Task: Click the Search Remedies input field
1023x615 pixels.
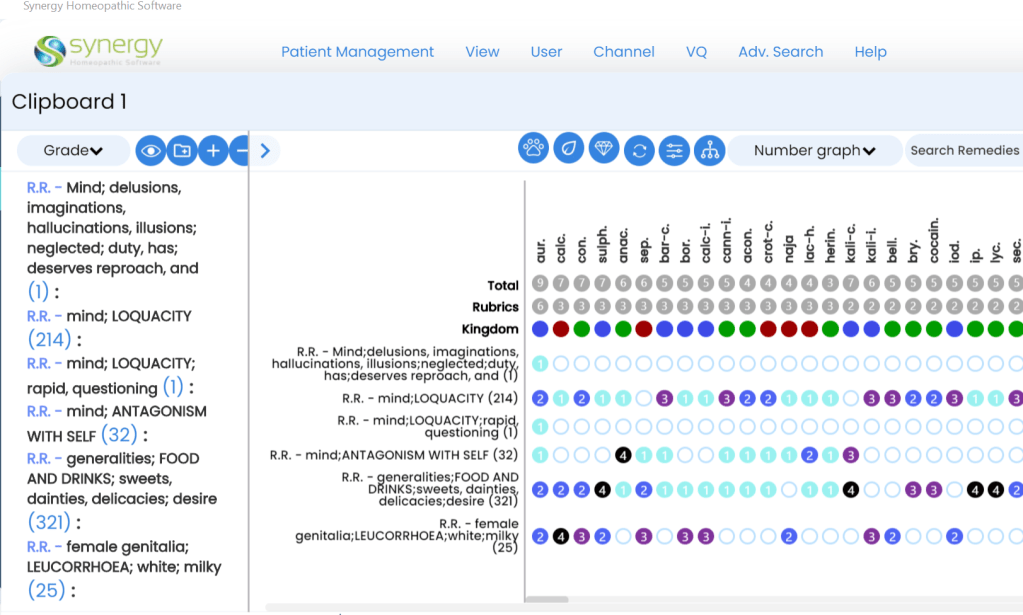Action: coord(964,151)
